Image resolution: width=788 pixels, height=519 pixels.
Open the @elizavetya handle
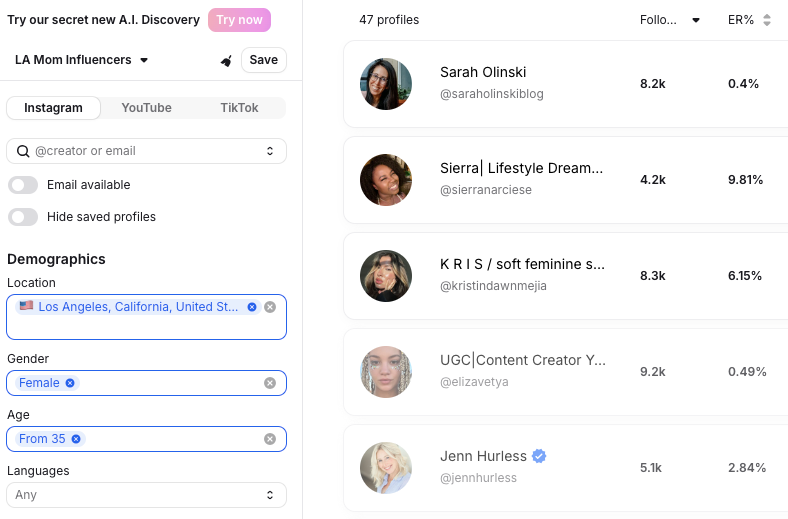point(474,382)
